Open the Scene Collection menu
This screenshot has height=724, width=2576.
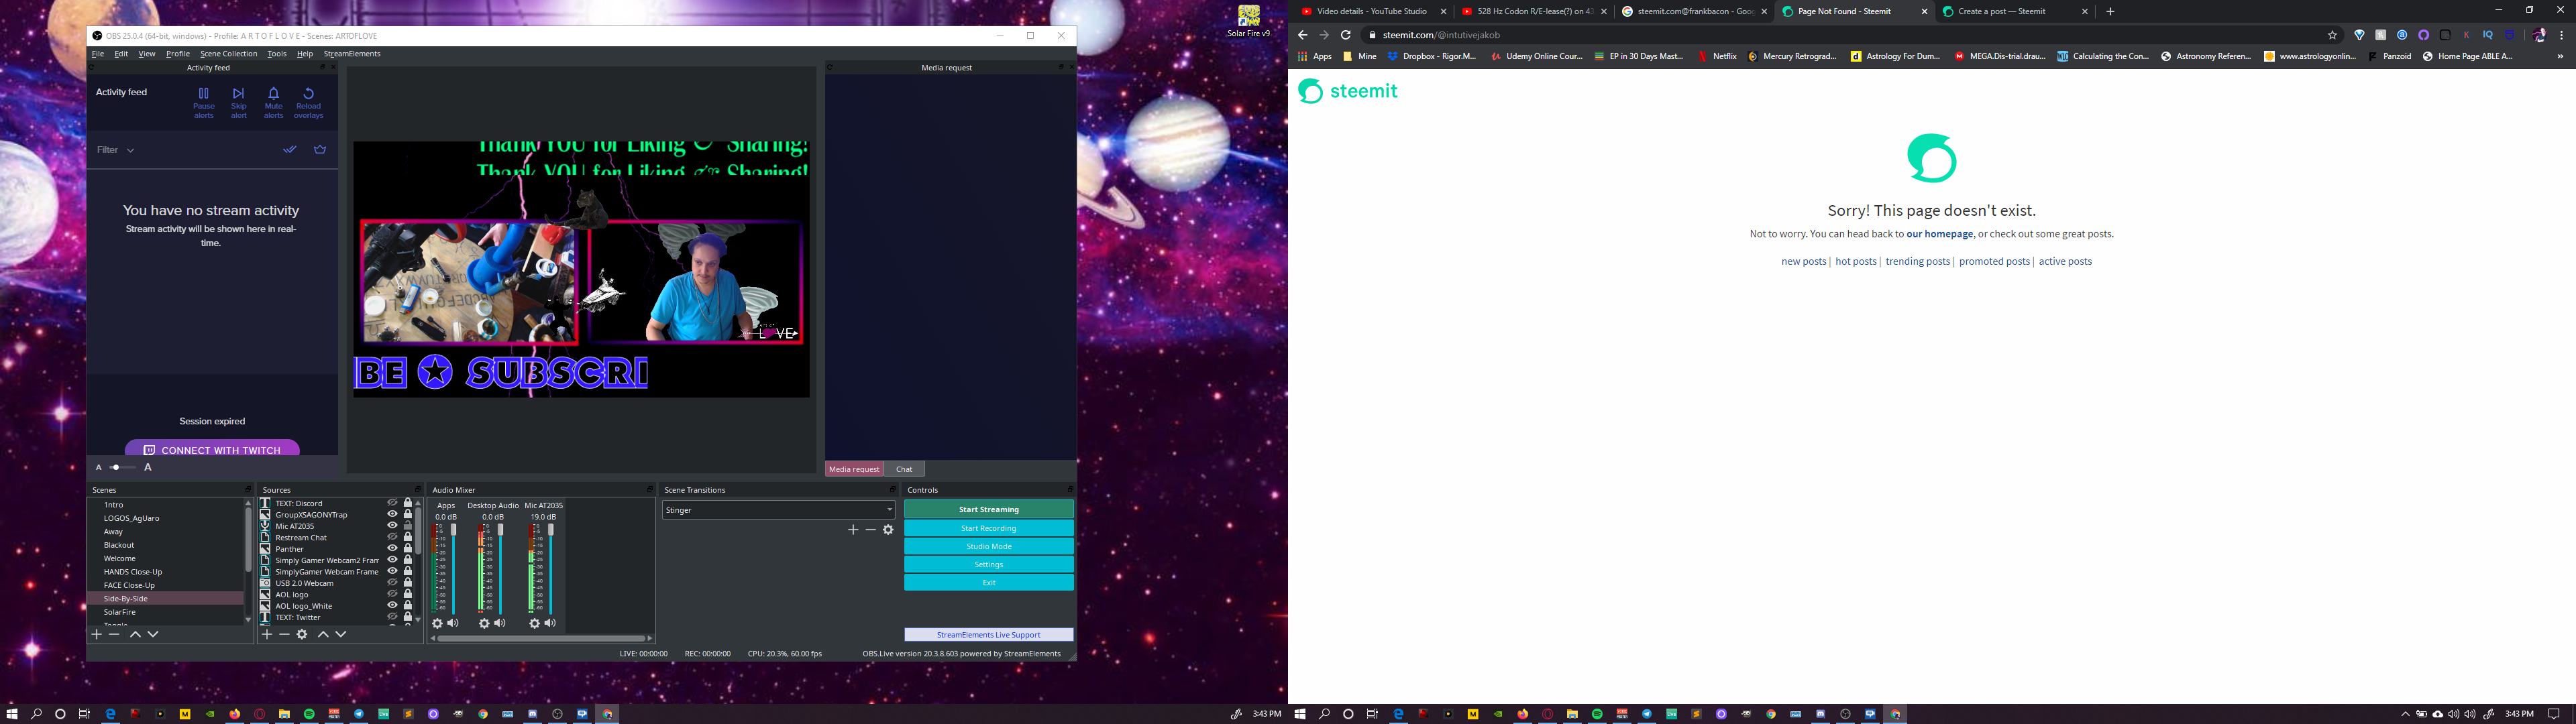click(x=228, y=54)
